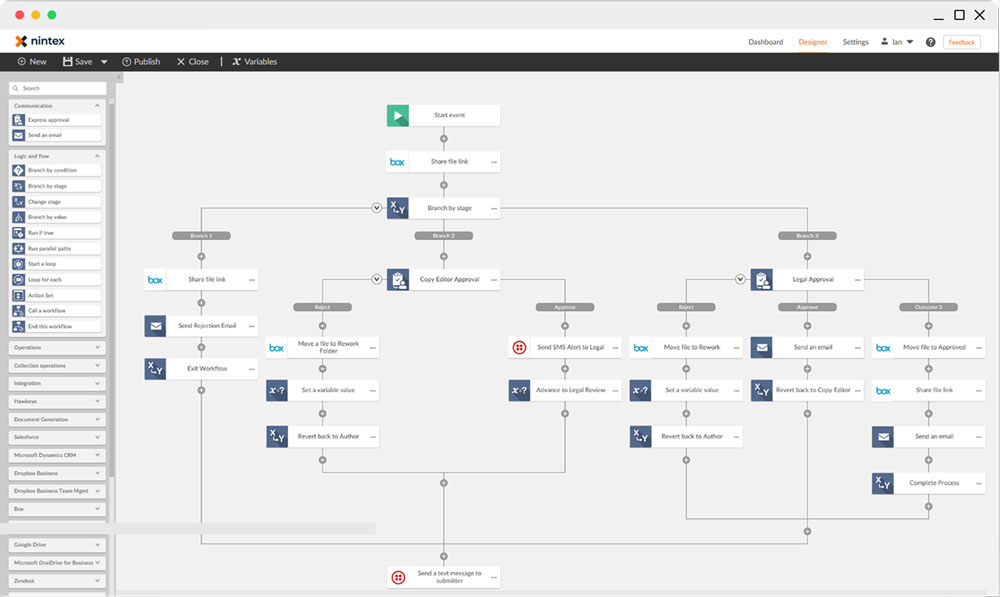
Task: Select the Branch by condition action icon
Action: (17, 170)
